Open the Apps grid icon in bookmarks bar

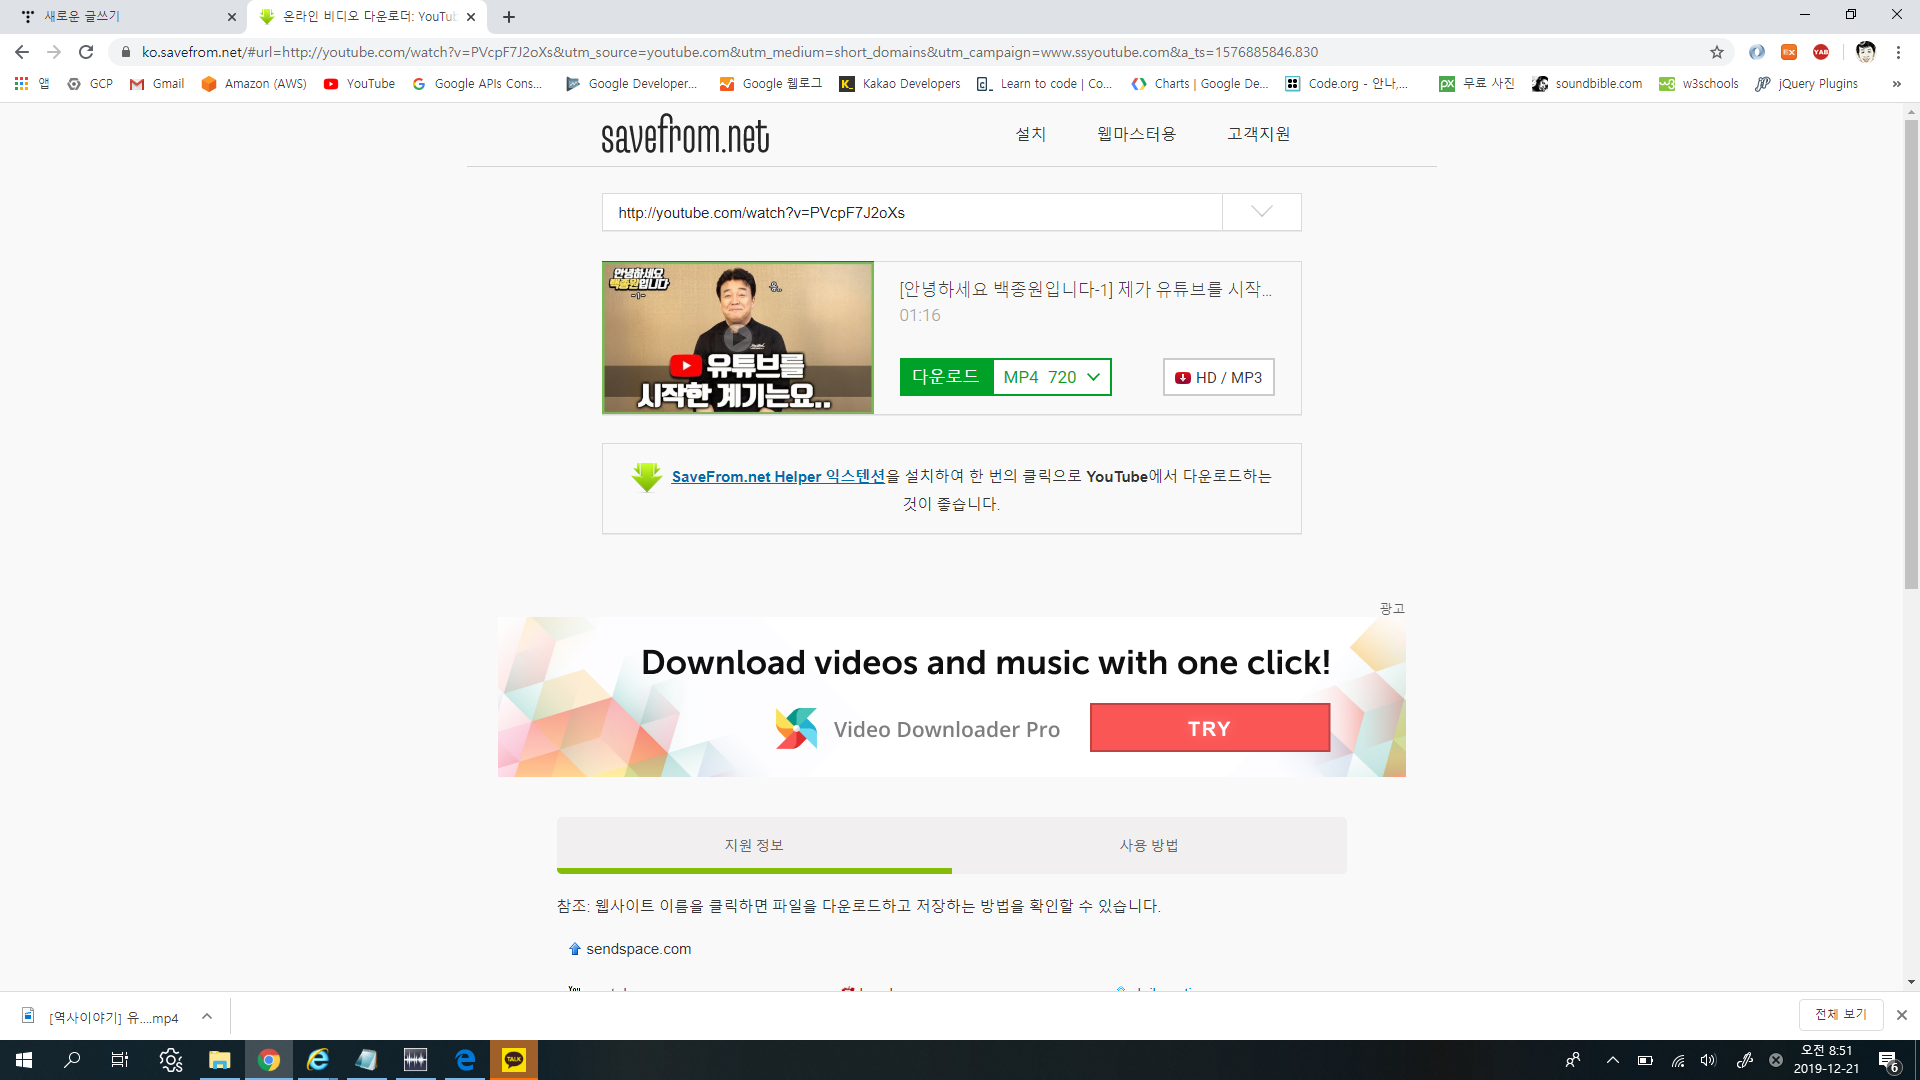point(21,84)
